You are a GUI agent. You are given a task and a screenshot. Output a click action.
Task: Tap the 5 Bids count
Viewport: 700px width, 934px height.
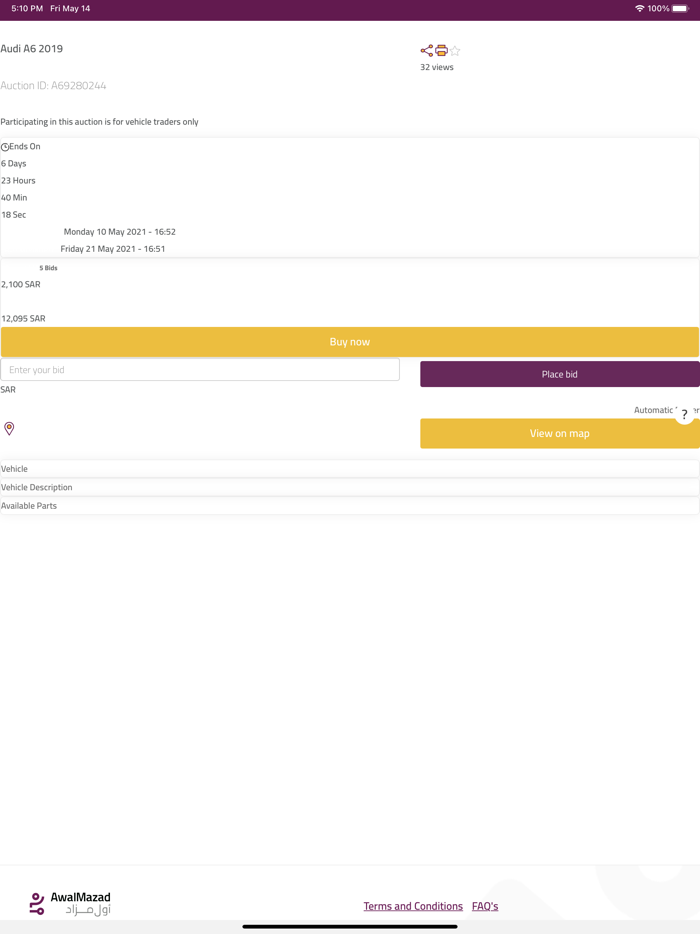click(48, 268)
